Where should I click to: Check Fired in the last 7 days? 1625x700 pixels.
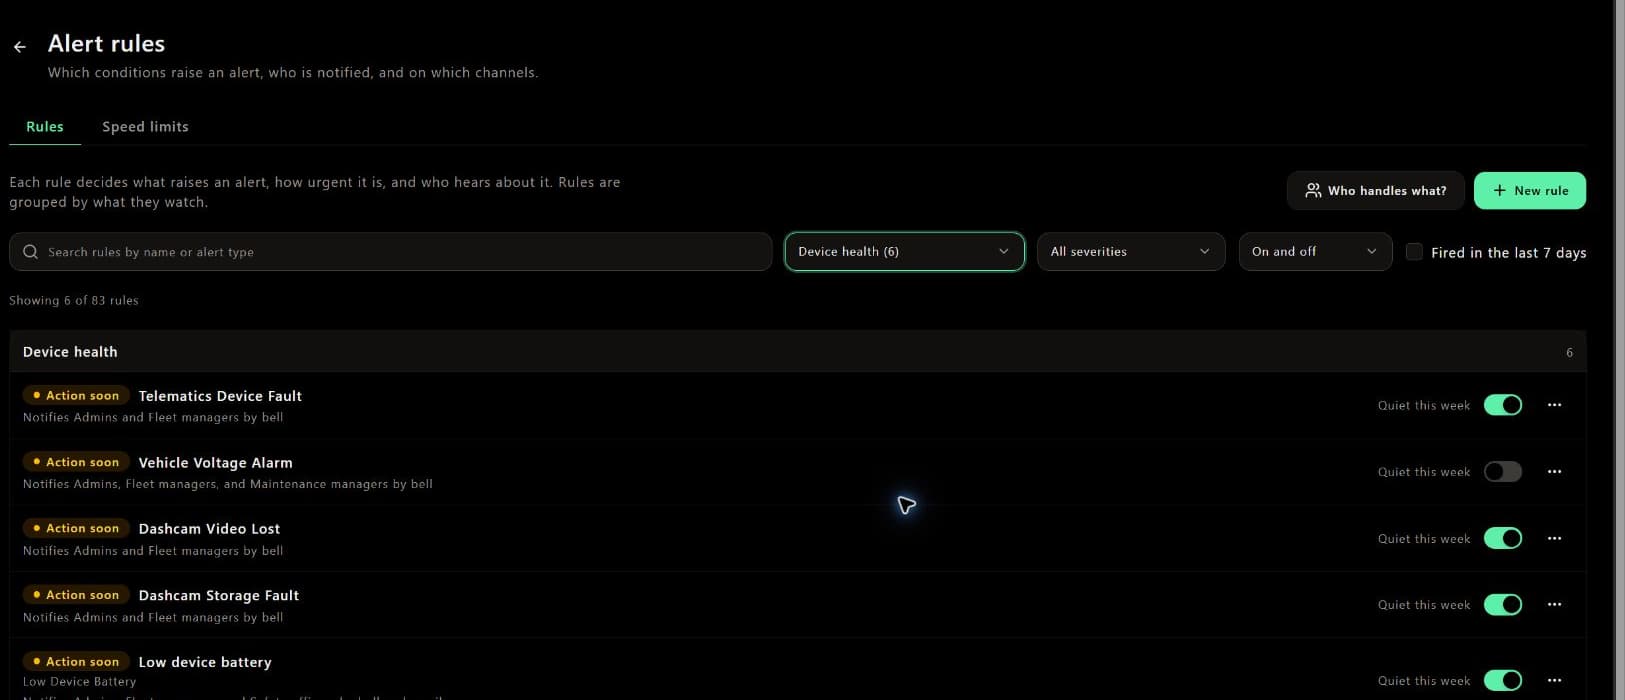(x=1414, y=252)
